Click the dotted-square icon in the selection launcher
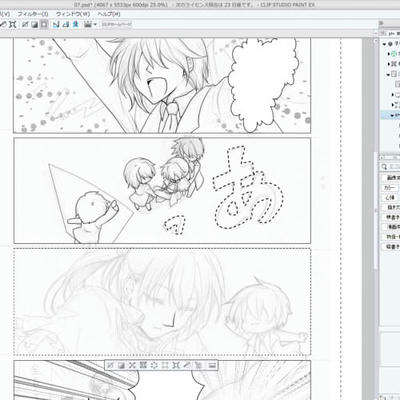 (165, 366)
